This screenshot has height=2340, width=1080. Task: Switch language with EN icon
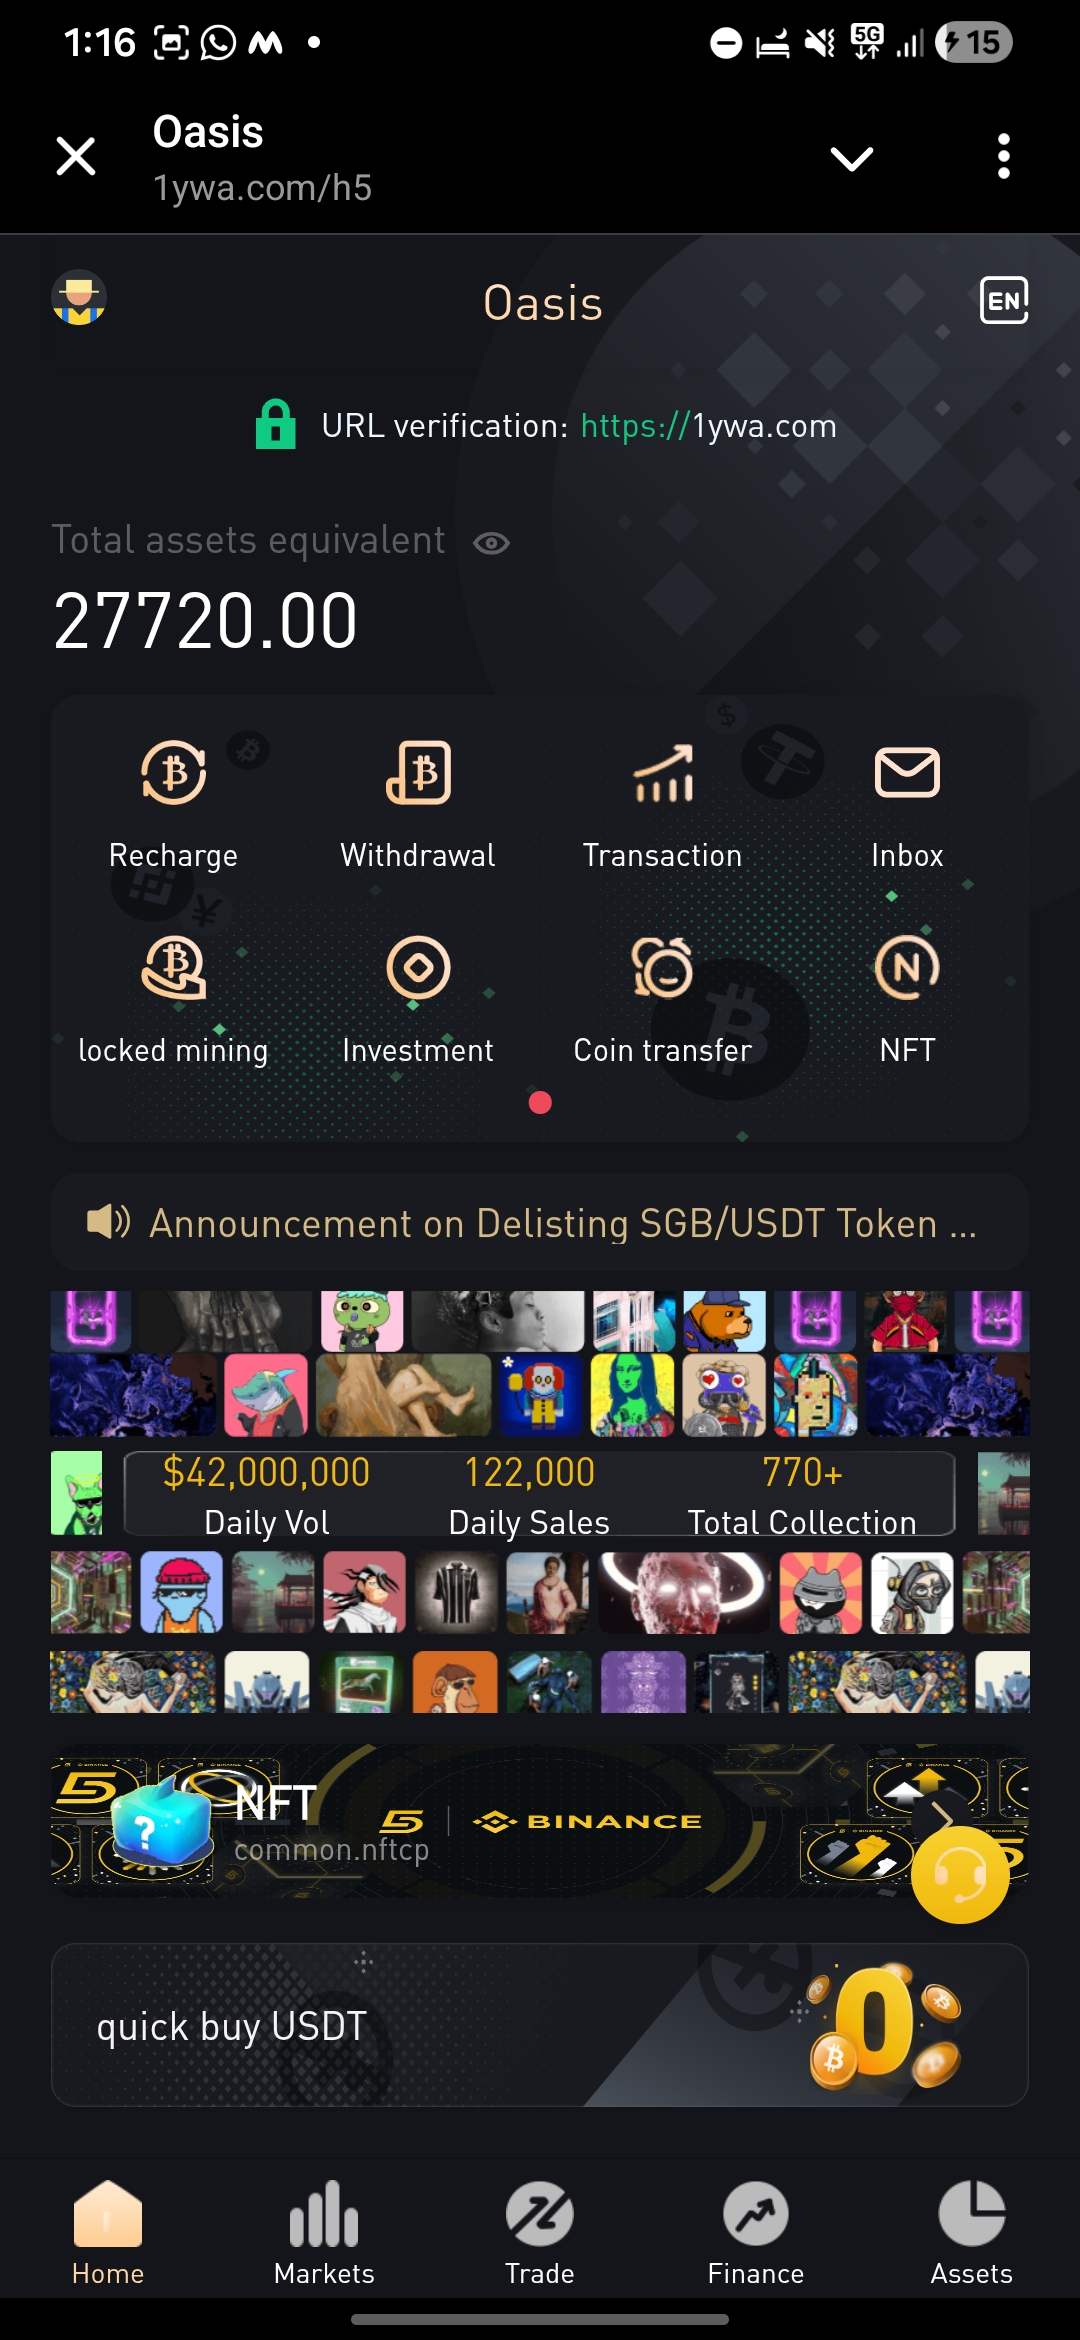click(x=1004, y=300)
